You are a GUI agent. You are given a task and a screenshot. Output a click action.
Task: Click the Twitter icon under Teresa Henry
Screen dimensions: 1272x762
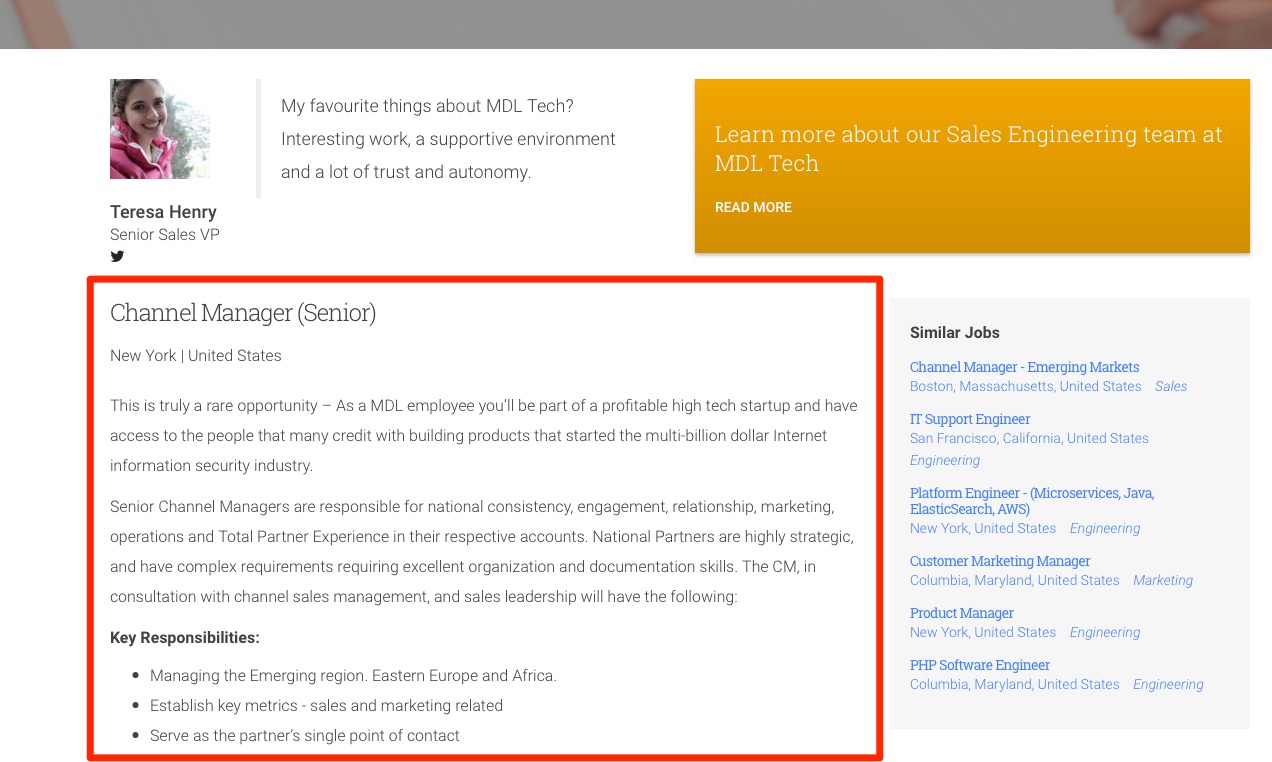(117, 256)
